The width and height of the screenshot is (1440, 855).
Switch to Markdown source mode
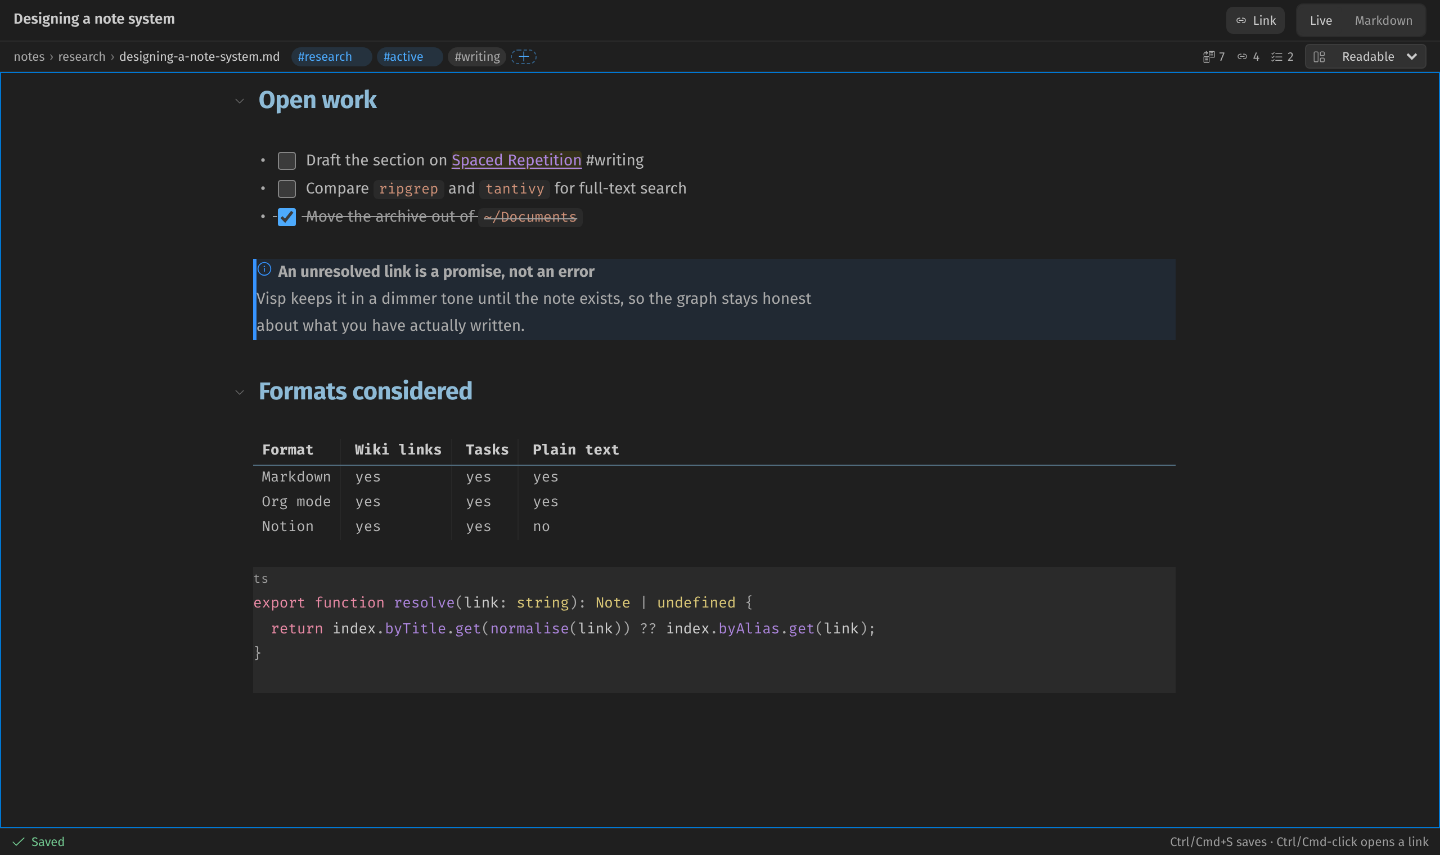1383,20
